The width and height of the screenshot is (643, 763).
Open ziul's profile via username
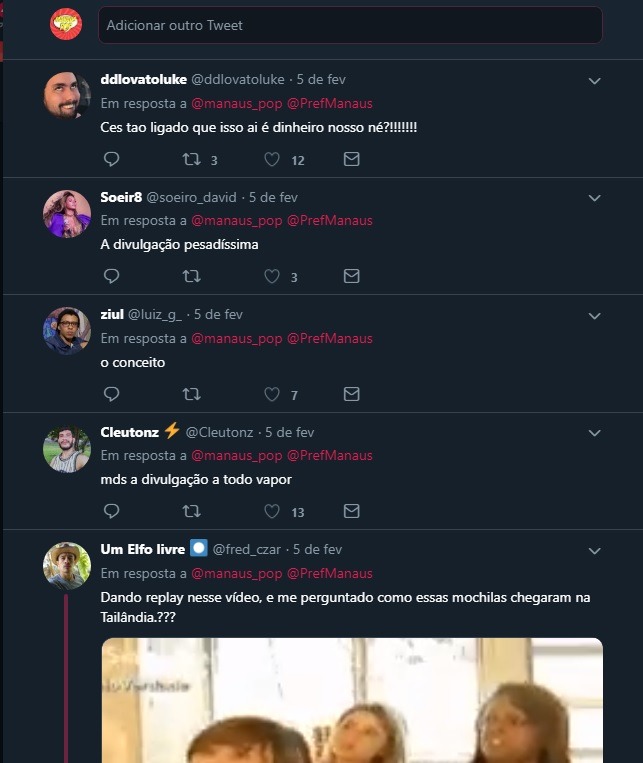[x=113, y=315]
